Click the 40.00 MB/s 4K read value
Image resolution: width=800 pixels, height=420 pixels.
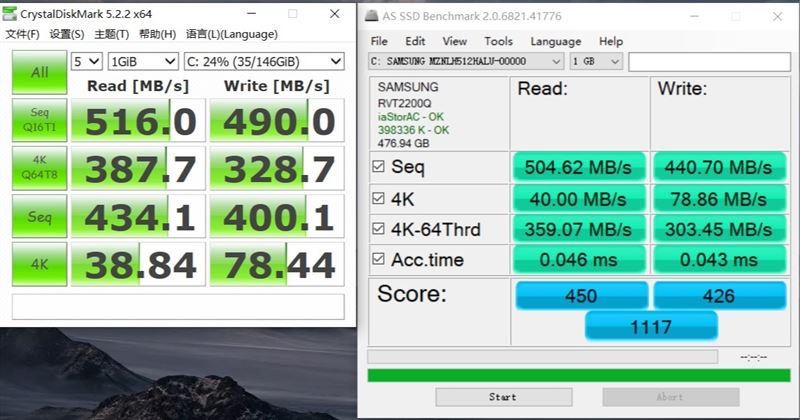(x=579, y=199)
